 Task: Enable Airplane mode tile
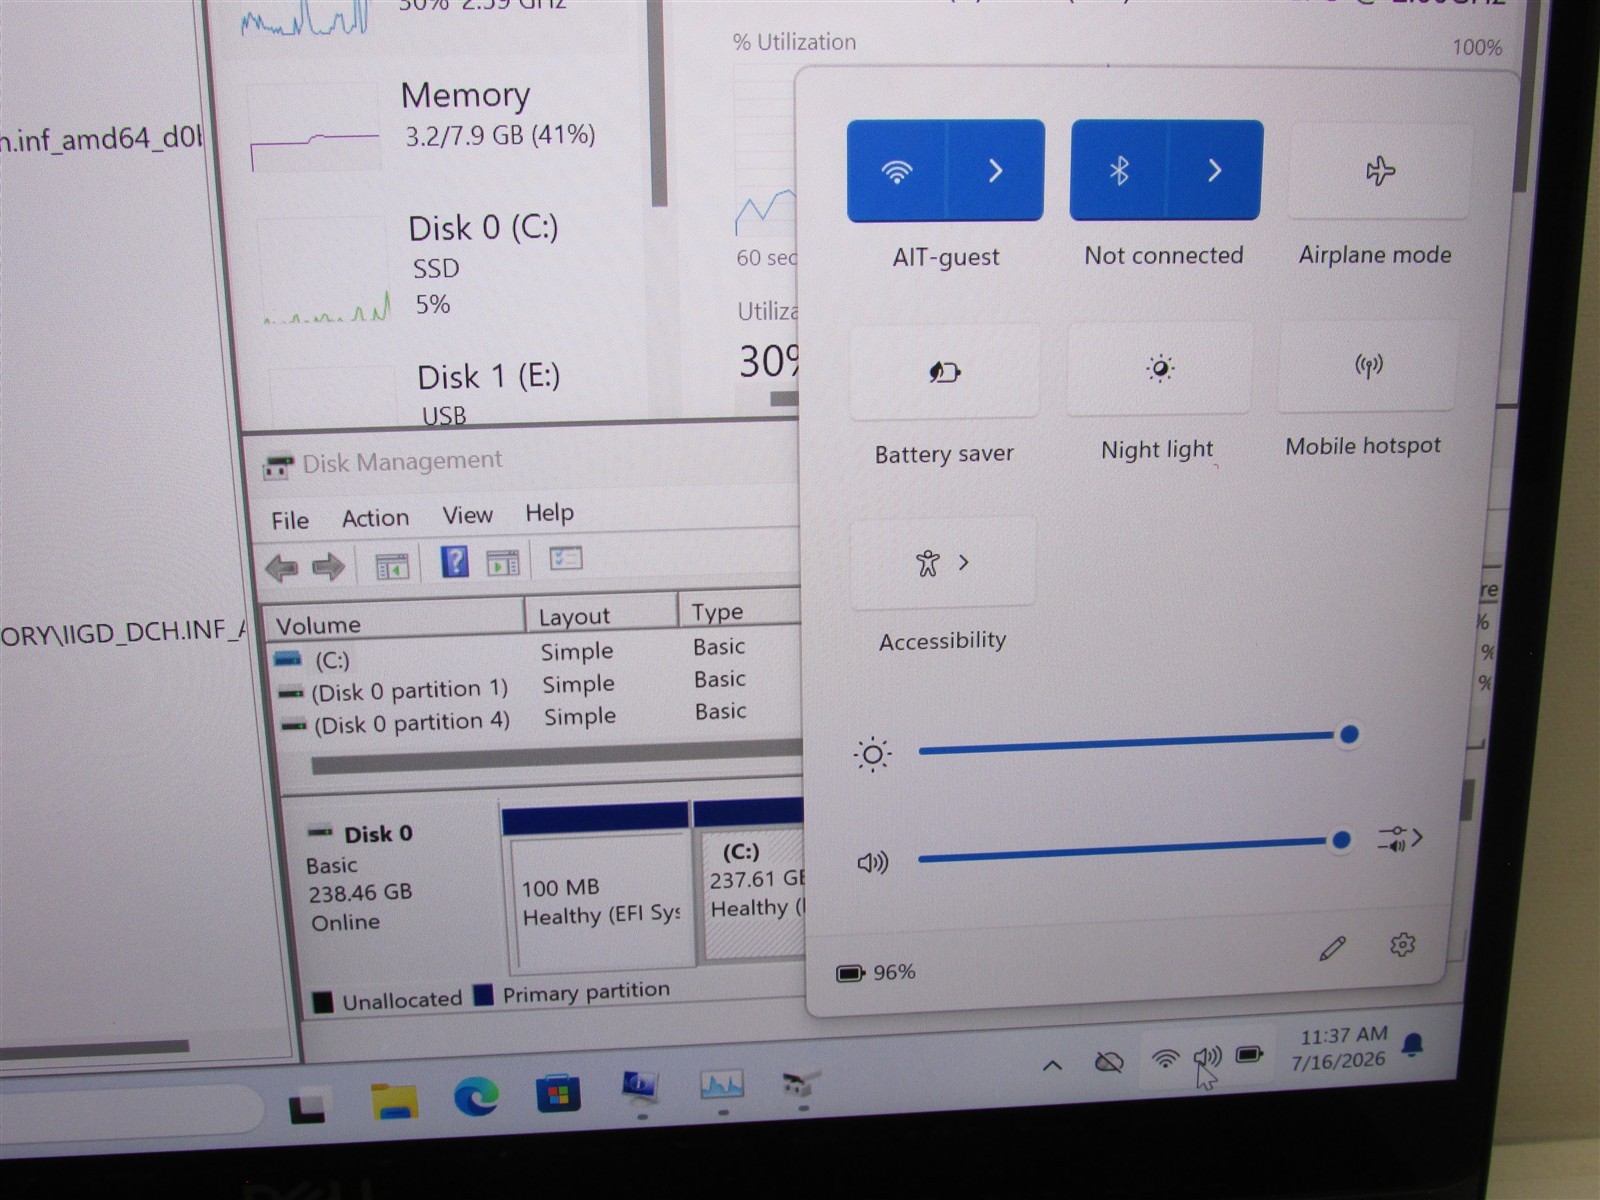coord(1380,171)
